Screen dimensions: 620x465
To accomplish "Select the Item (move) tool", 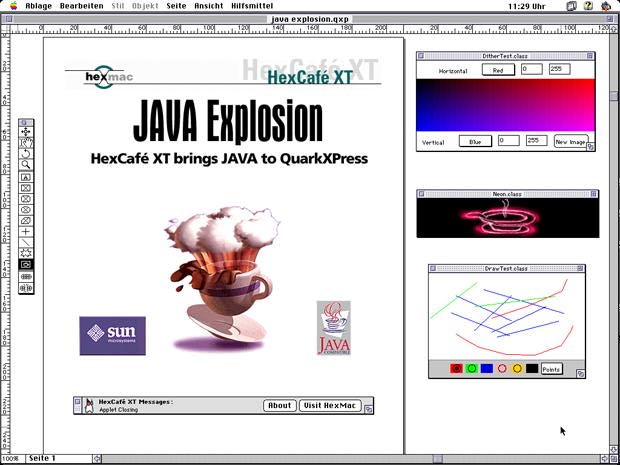I will coord(26,132).
